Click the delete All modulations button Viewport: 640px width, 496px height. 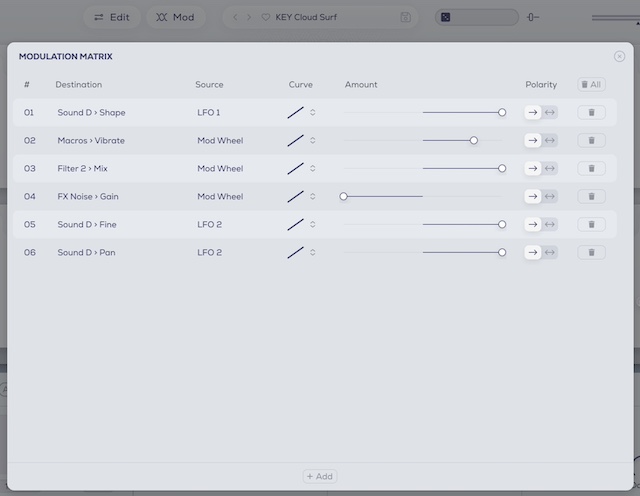591,85
